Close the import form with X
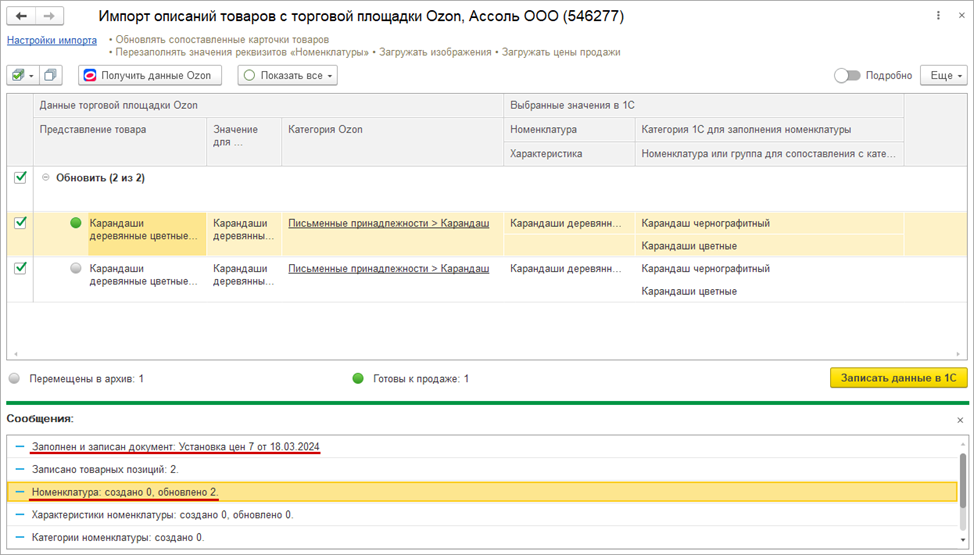974x555 pixels. click(960, 17)
